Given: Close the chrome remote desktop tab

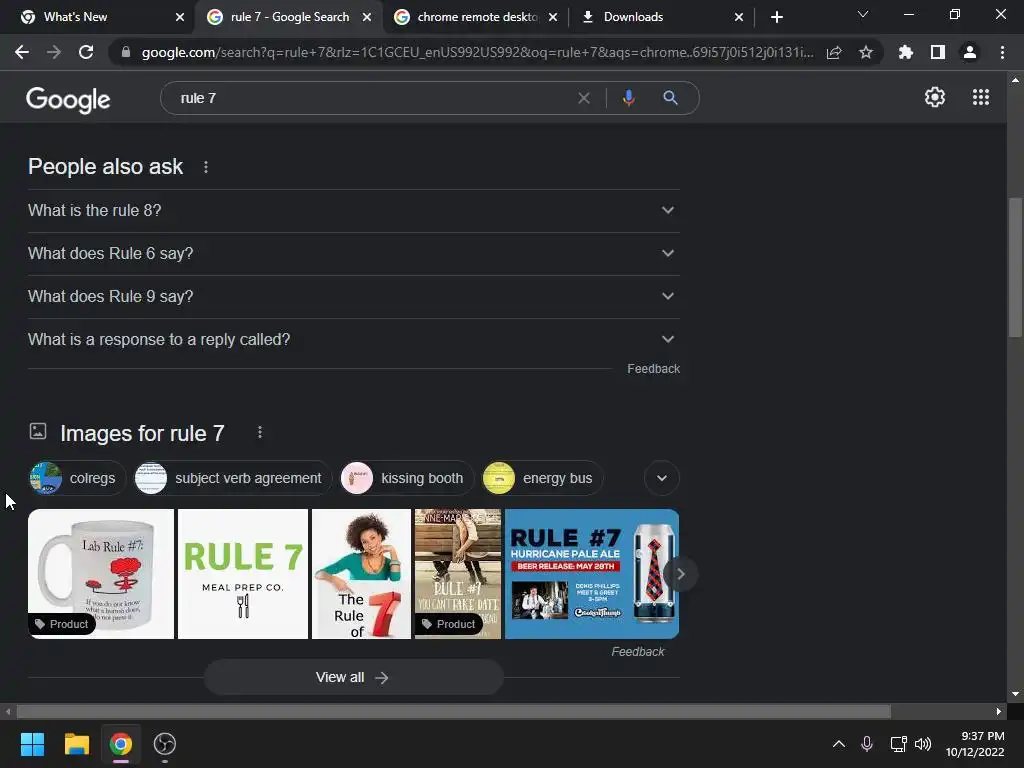Looking at the screenshot, I should [553, 17].
